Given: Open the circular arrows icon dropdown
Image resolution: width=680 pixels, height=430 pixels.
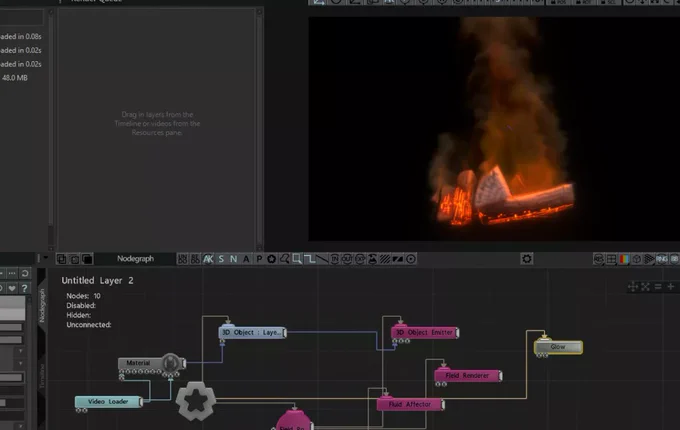Looking at the screenshot, I should click(598, 259).
